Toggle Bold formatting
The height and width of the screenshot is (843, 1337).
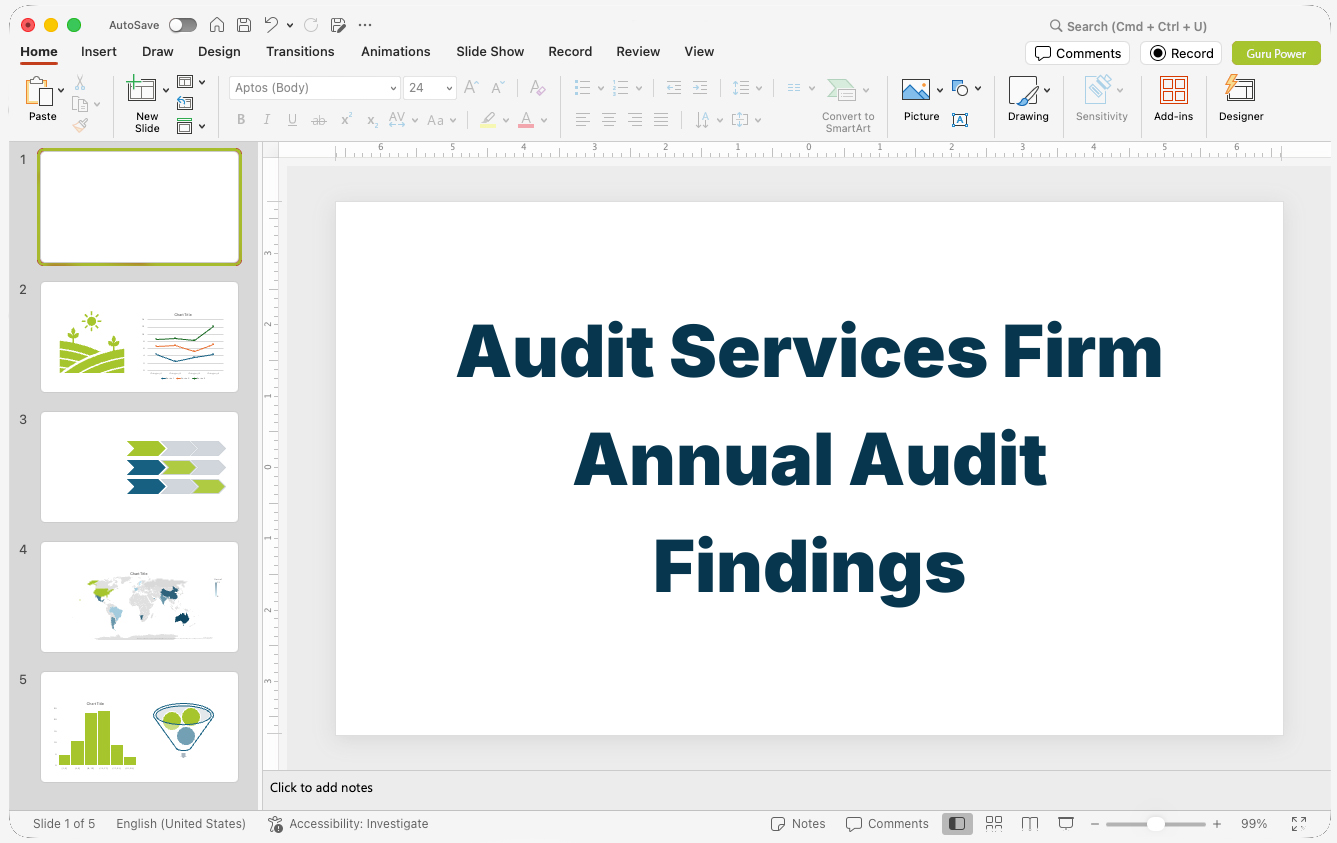pyautogui.click(x=241, y=120)
